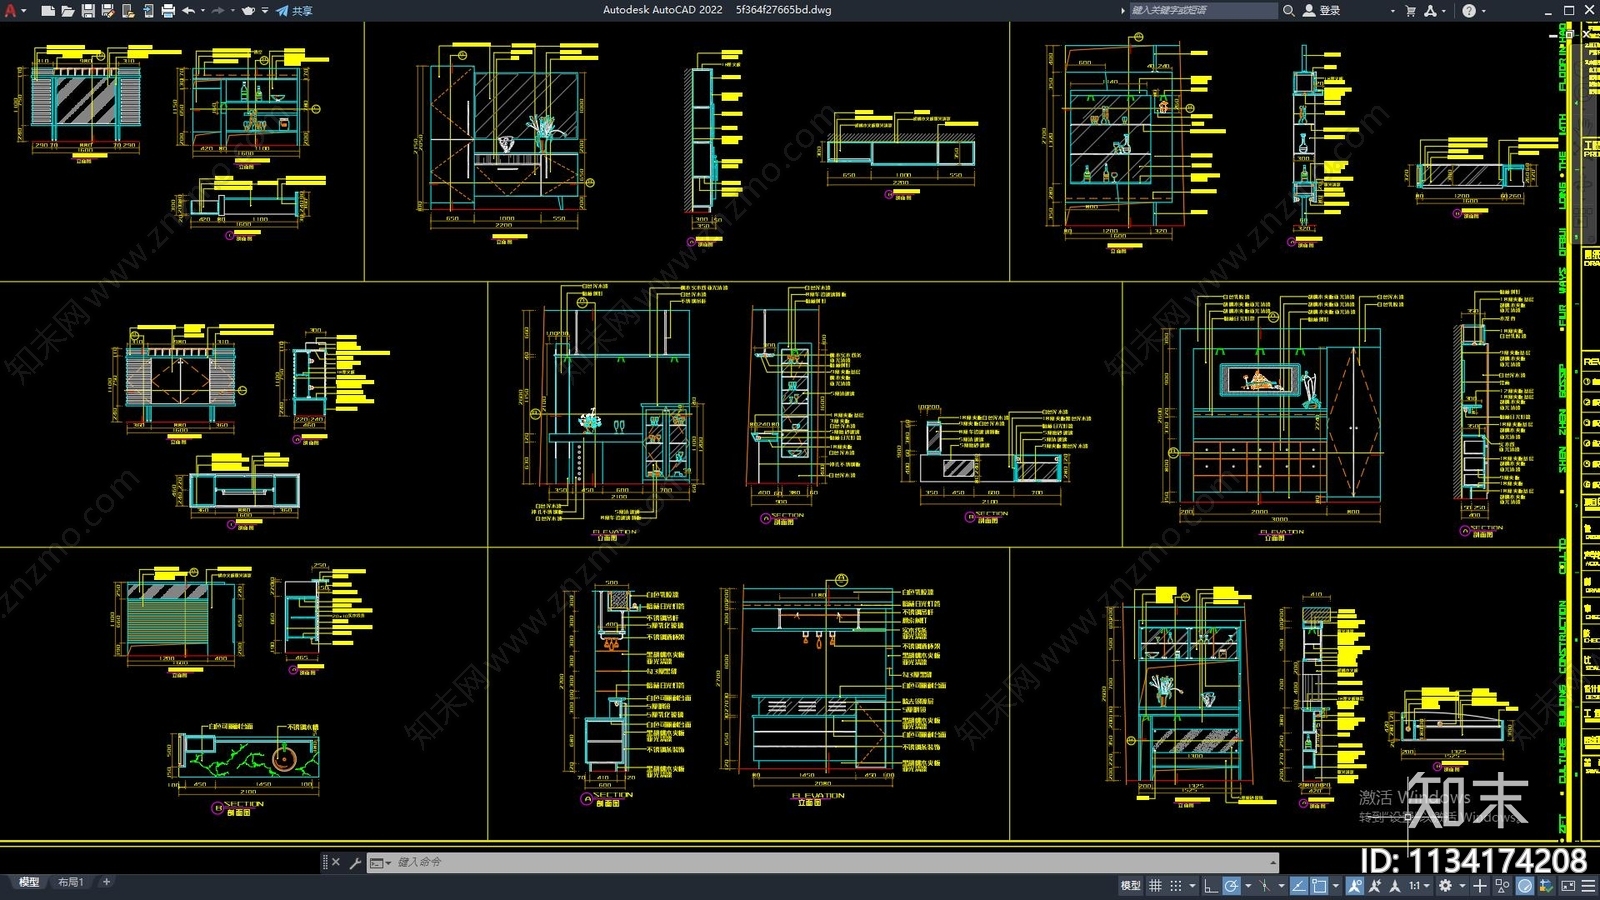This screenshot has height=900, width=1600.
Task: Expand the Quick Access Toolbar customize dropdown
Action: click(x=264, y=10)
